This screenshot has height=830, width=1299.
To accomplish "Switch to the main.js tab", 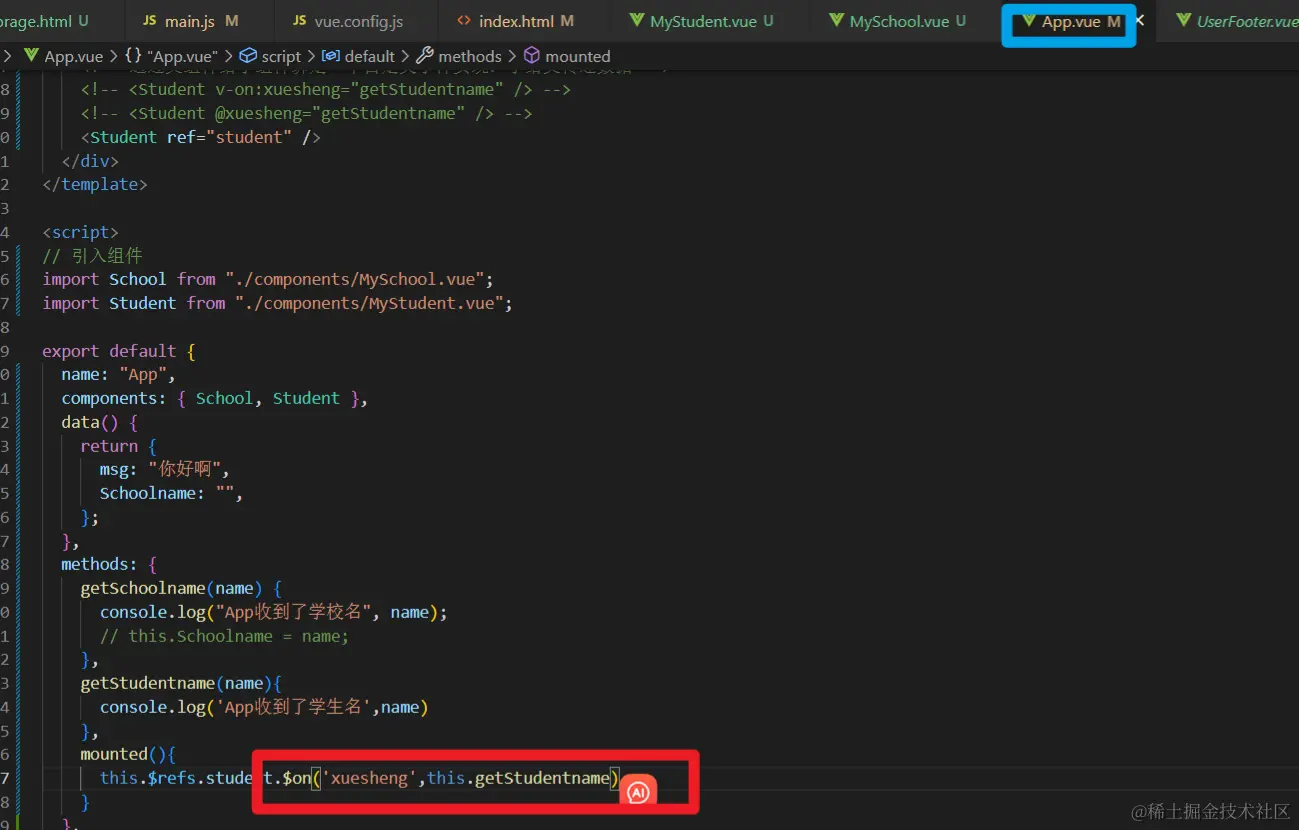I will 190,21.
